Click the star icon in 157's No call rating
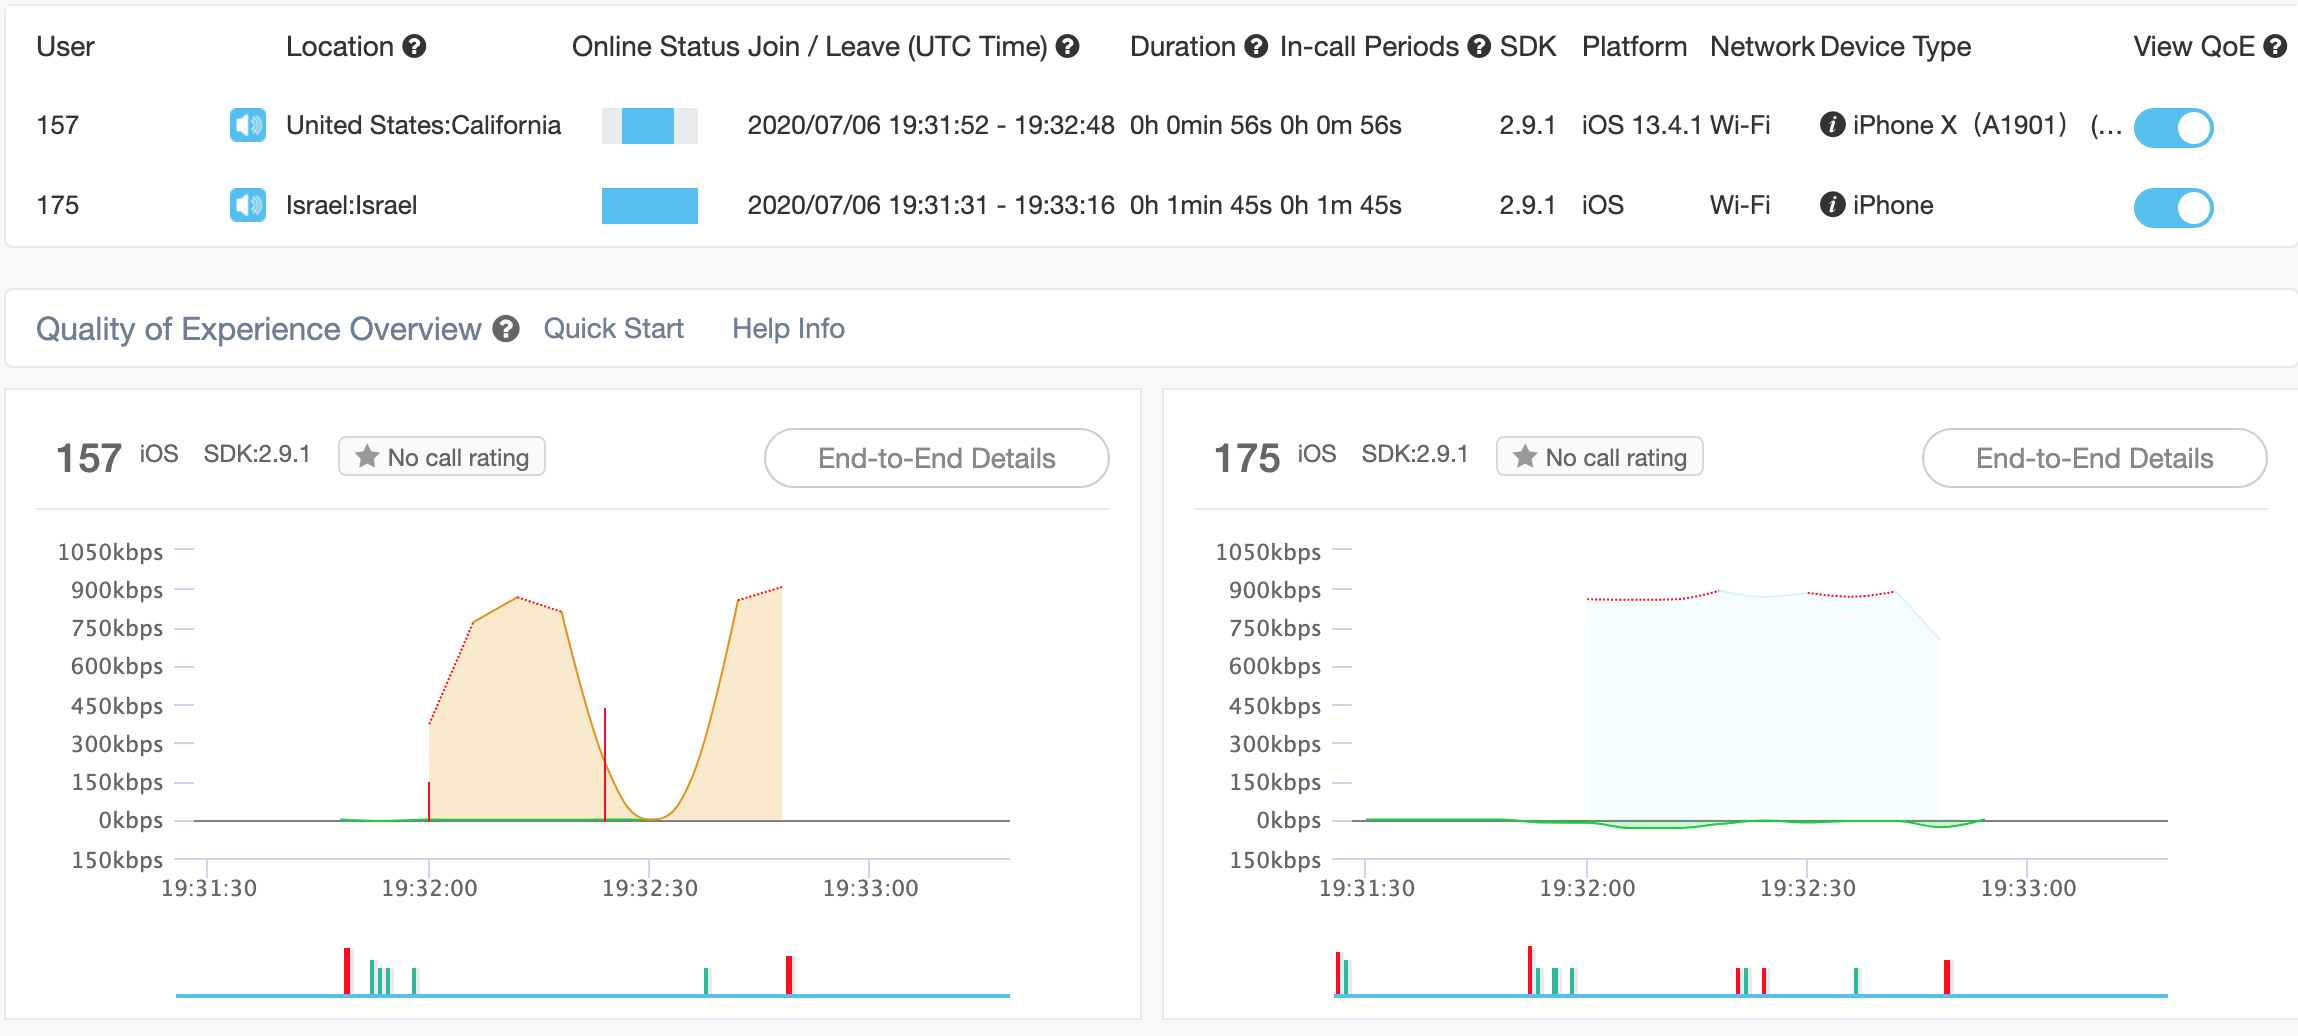 pyautogui.click(x=366, y=457)
